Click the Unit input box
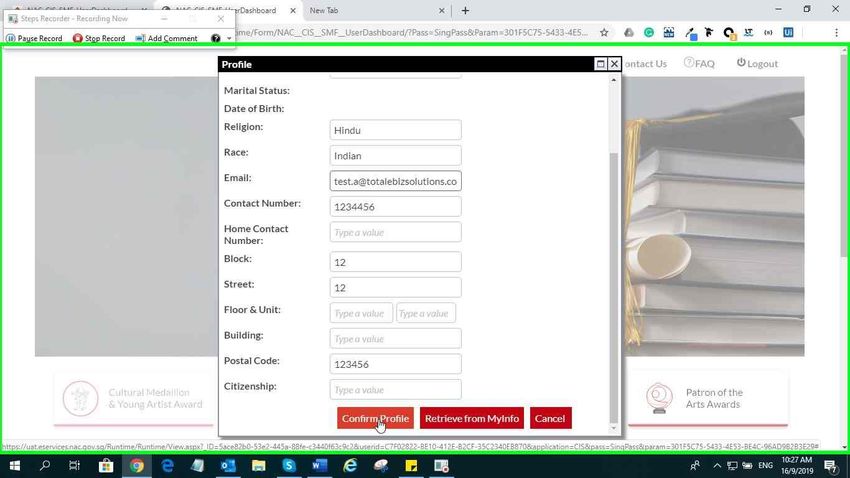 point(426,313)
